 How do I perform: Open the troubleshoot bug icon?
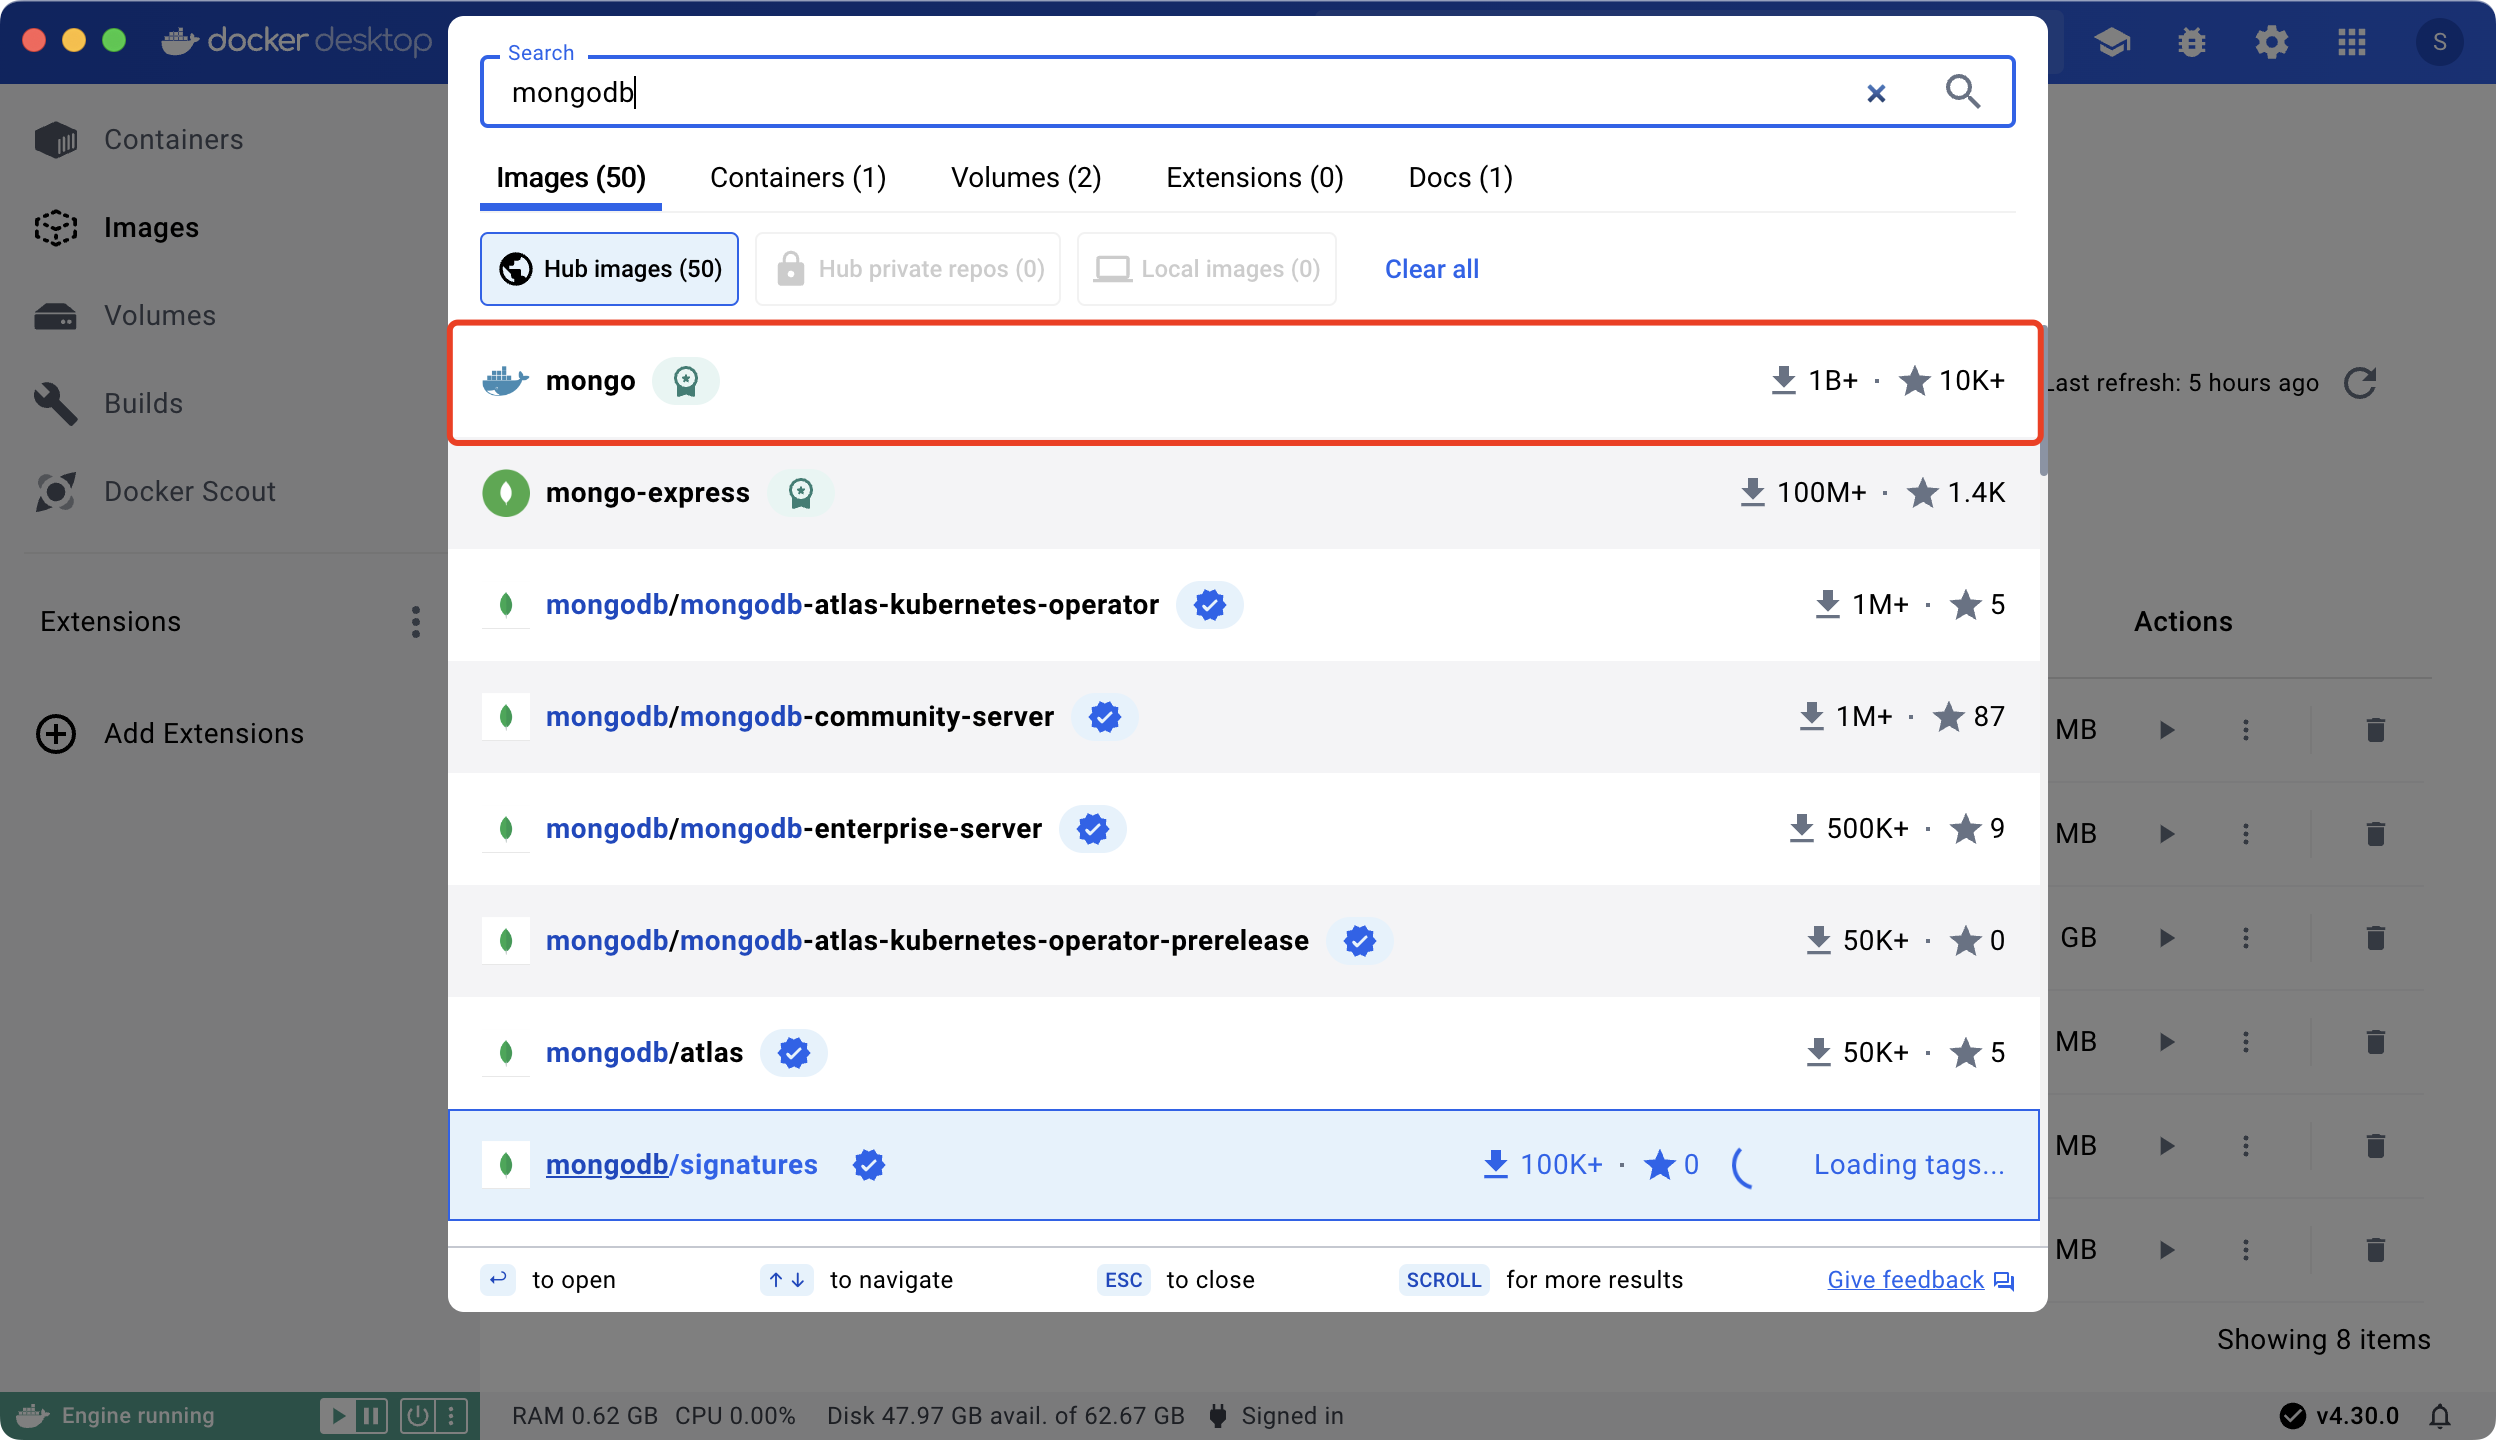tap(2192, 42)
